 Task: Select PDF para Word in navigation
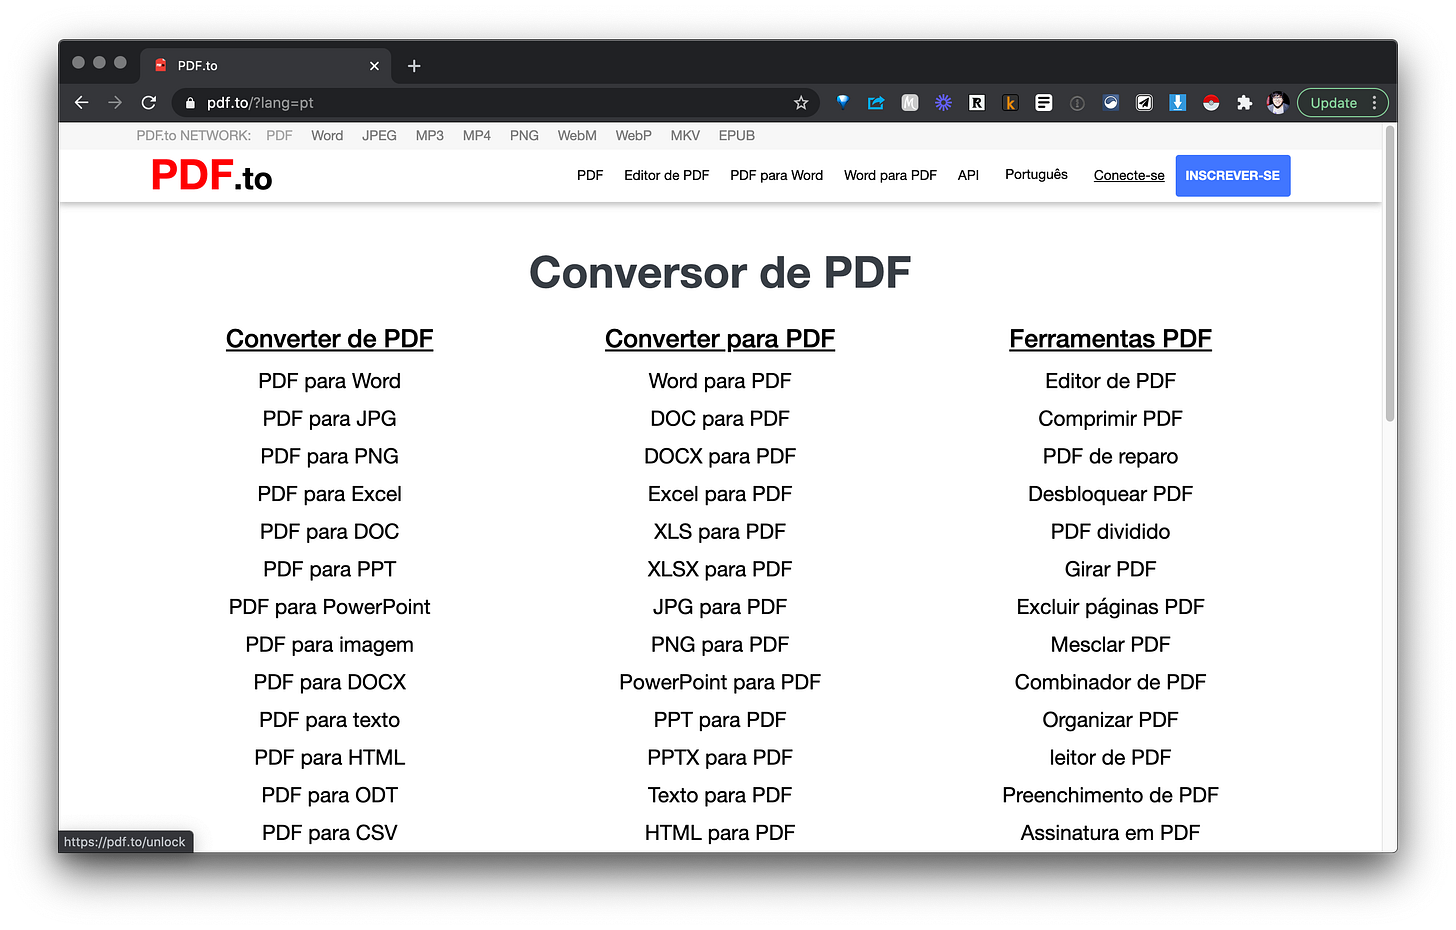point(776,175)
